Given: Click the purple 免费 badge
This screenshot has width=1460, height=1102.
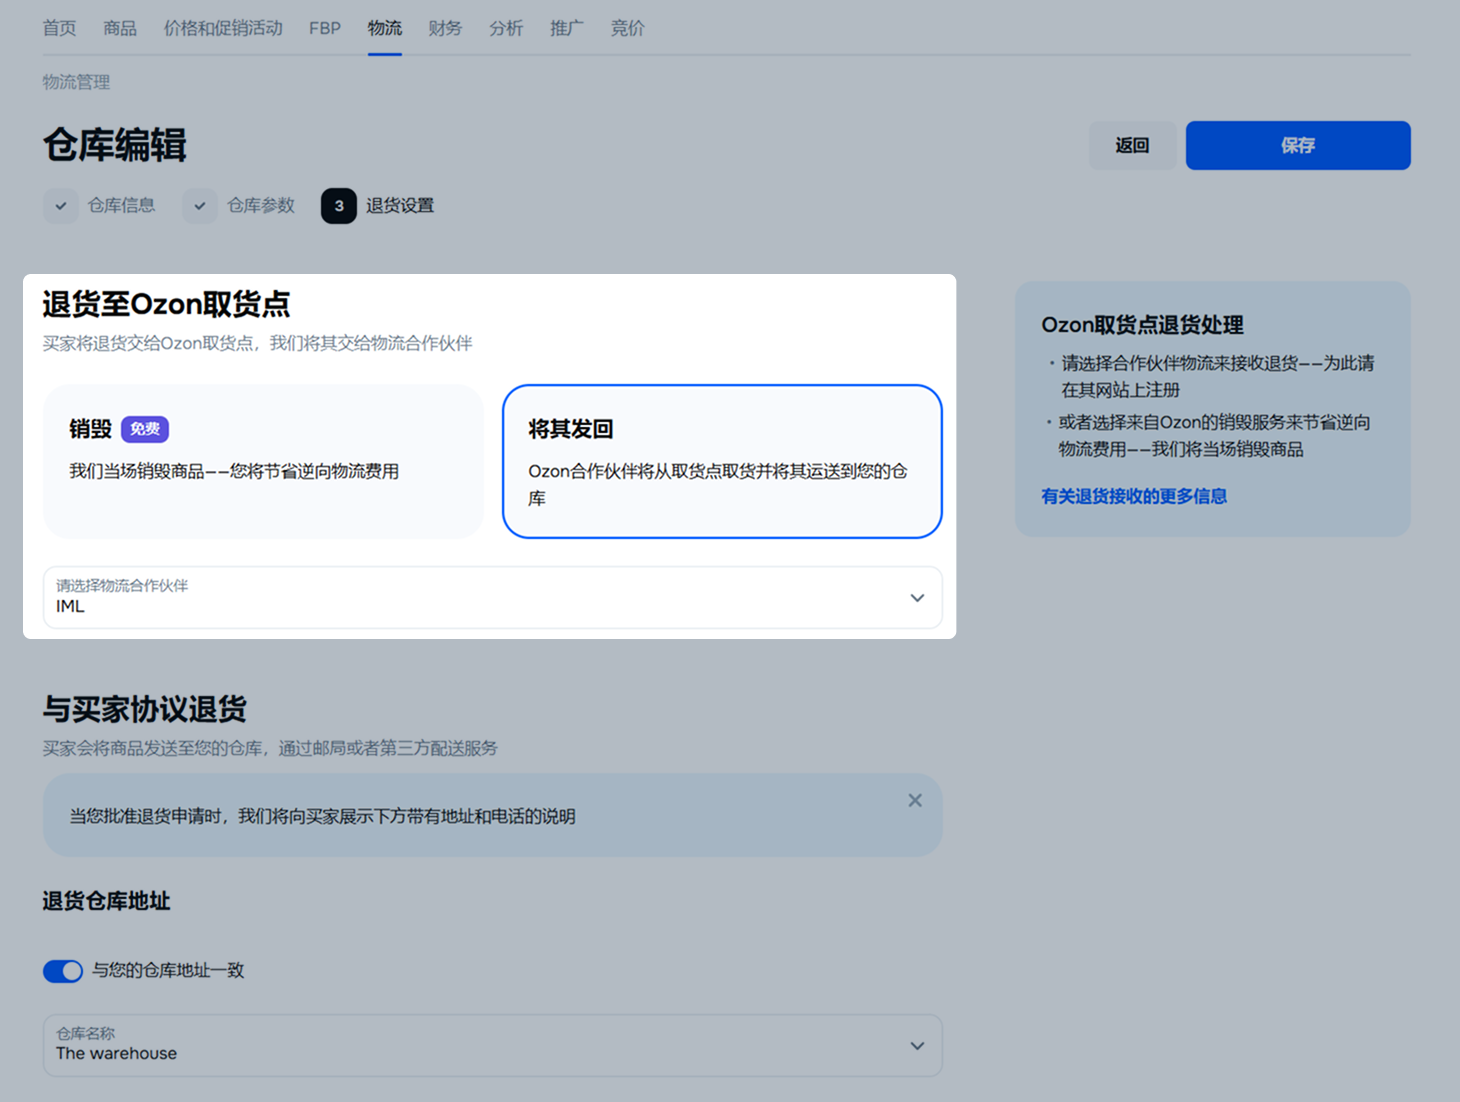Looking at the screenshot, I should pos(145,429).
